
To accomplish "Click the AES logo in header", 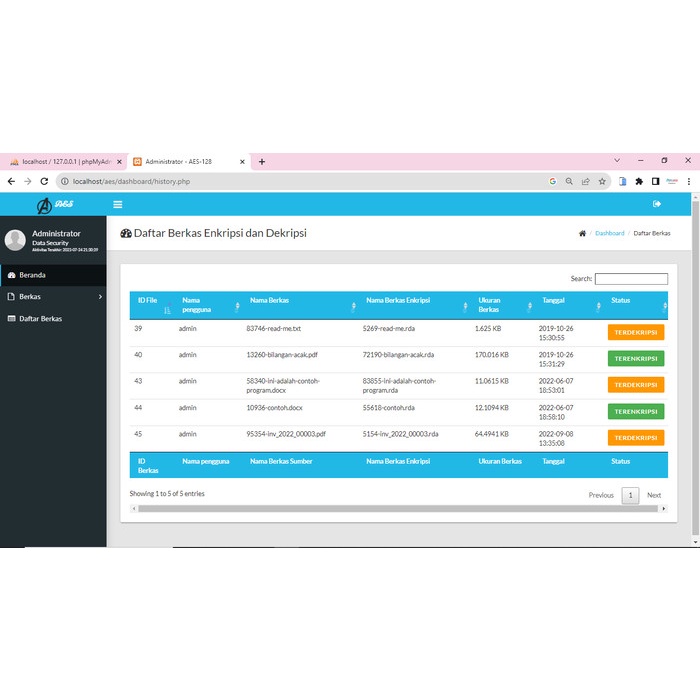I will pyautogui.click(x=55, y=205).
